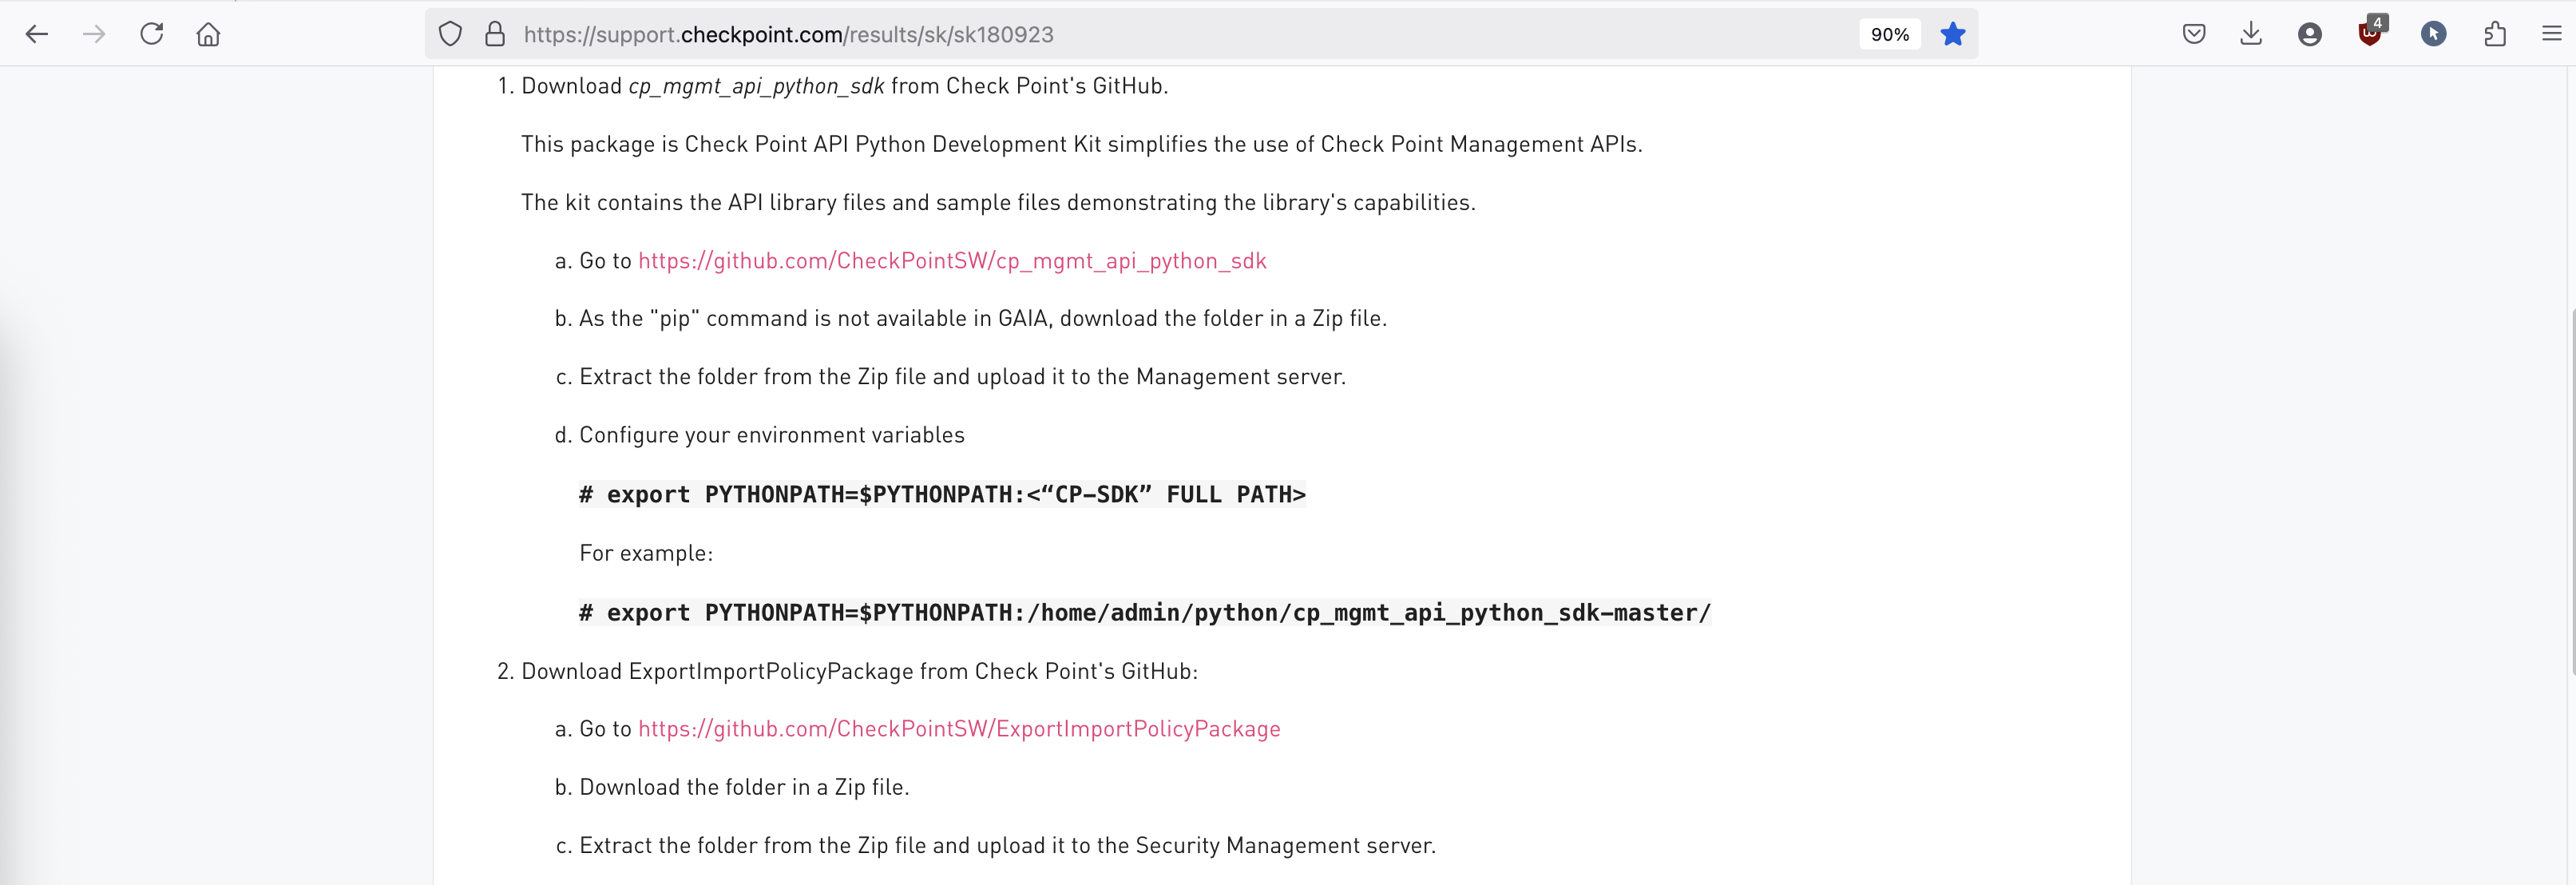Open the cp_mgmt_api_python_sdk GitHub link
The height and width of the screenshot is (885, 2576).
tap(951, 261)
